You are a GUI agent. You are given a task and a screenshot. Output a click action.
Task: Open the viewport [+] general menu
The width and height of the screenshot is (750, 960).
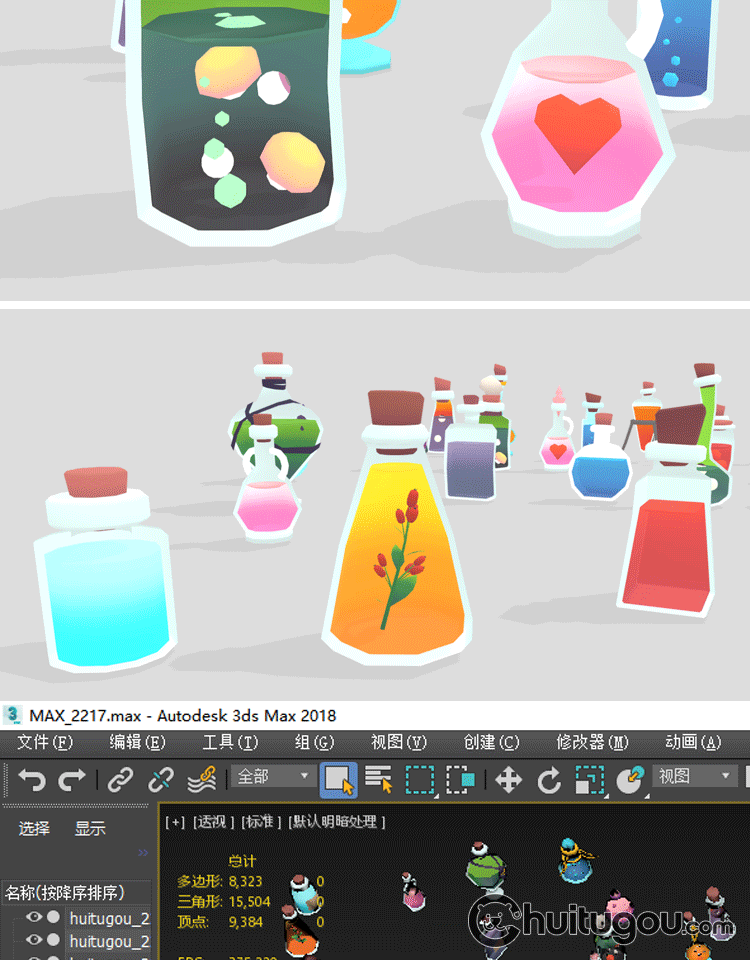175,822
